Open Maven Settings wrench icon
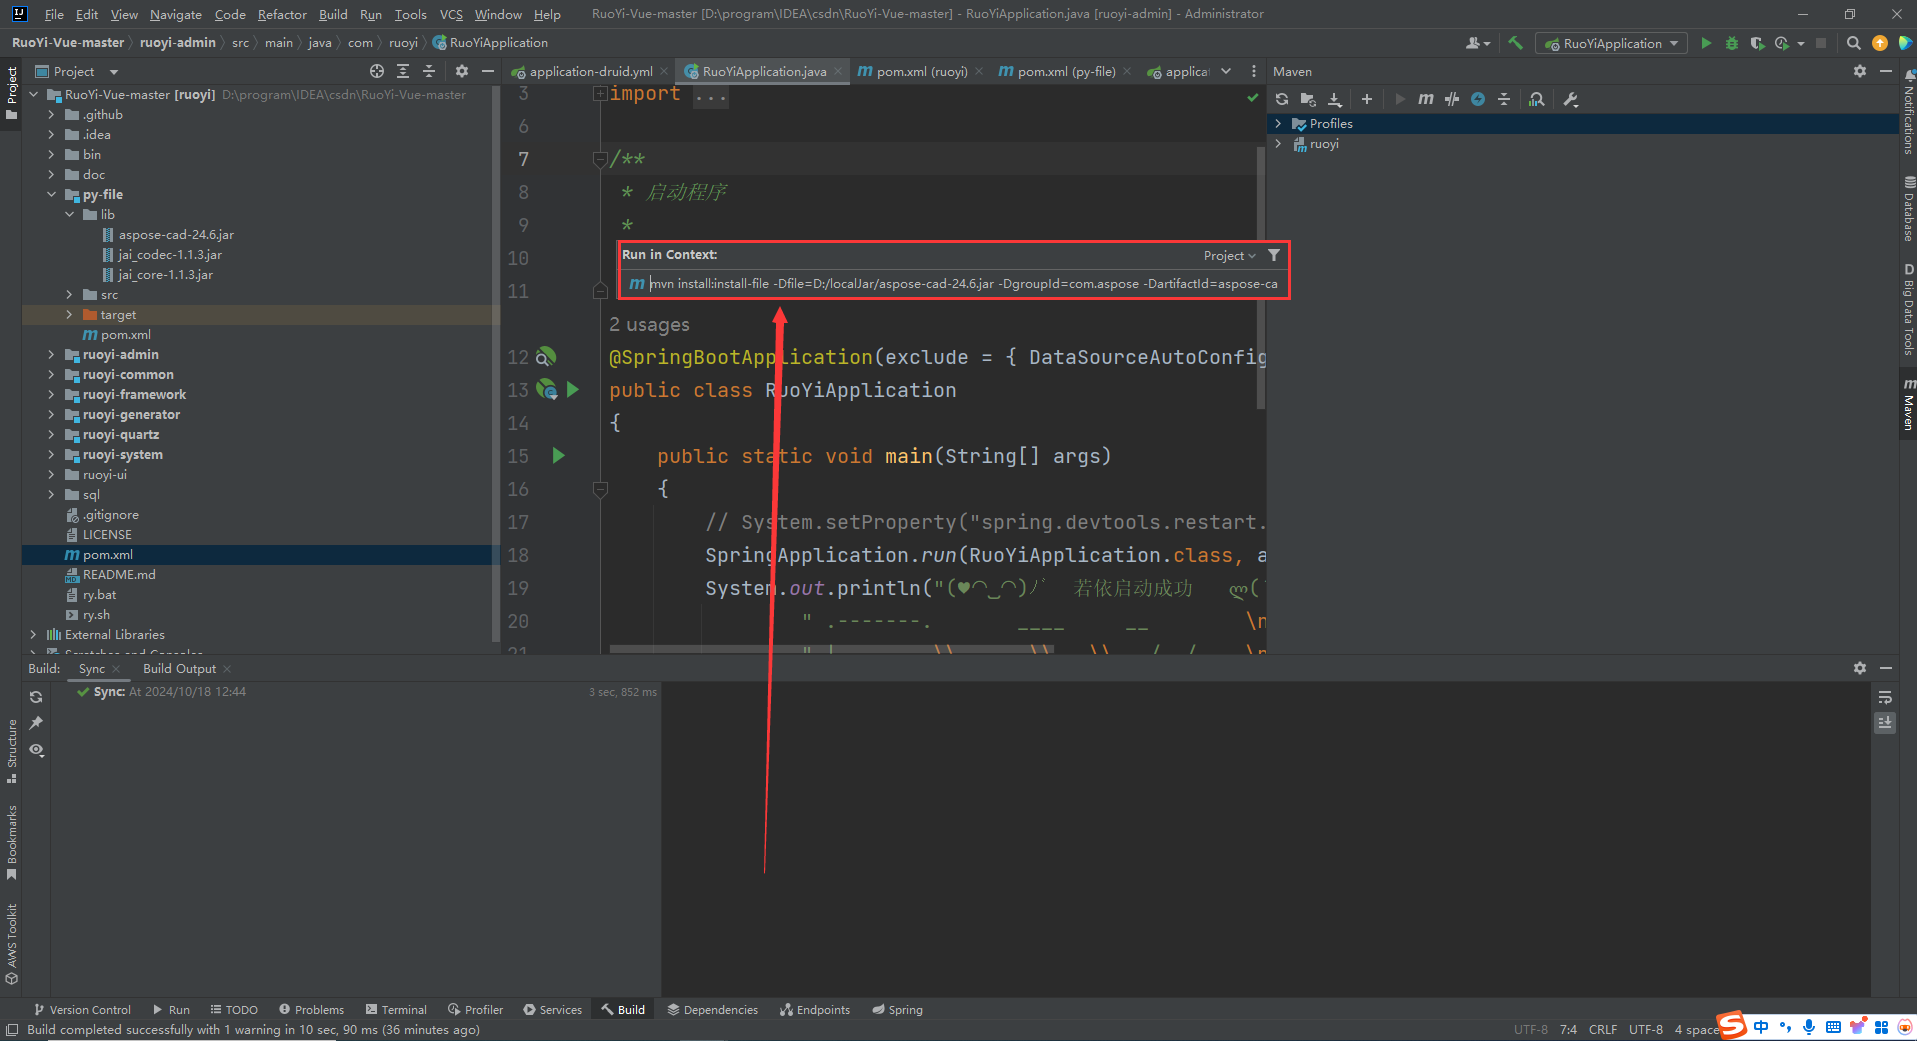 click(1570, 99)
